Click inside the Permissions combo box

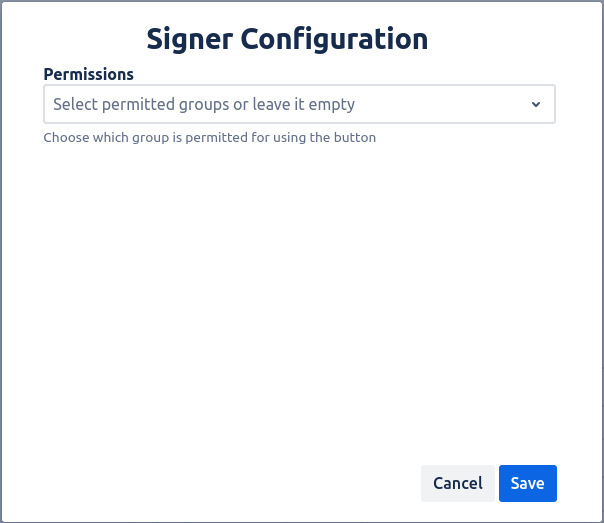(298, 104)
